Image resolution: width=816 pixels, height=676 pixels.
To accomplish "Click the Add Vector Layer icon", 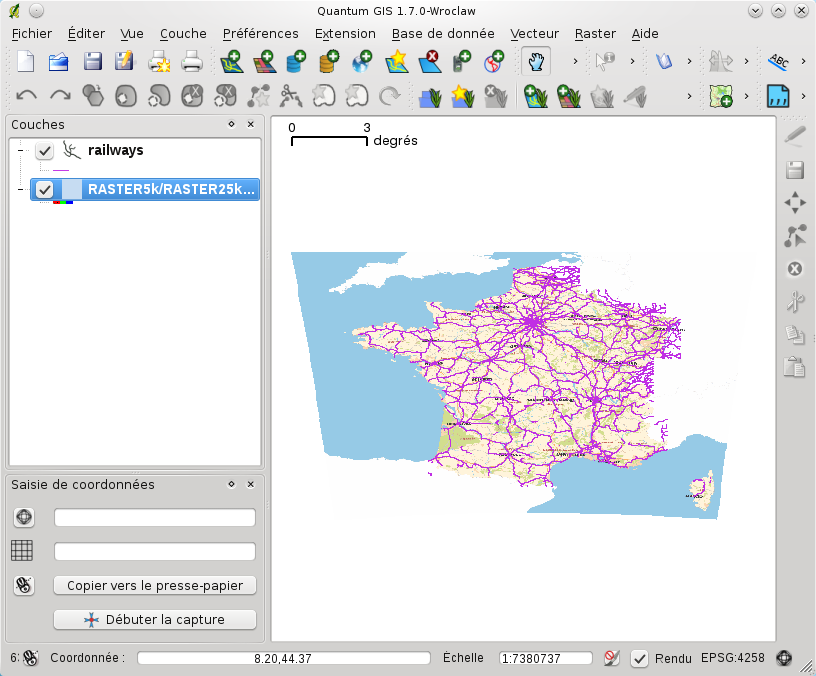I will pyautogui.click(x=232, y=62).
